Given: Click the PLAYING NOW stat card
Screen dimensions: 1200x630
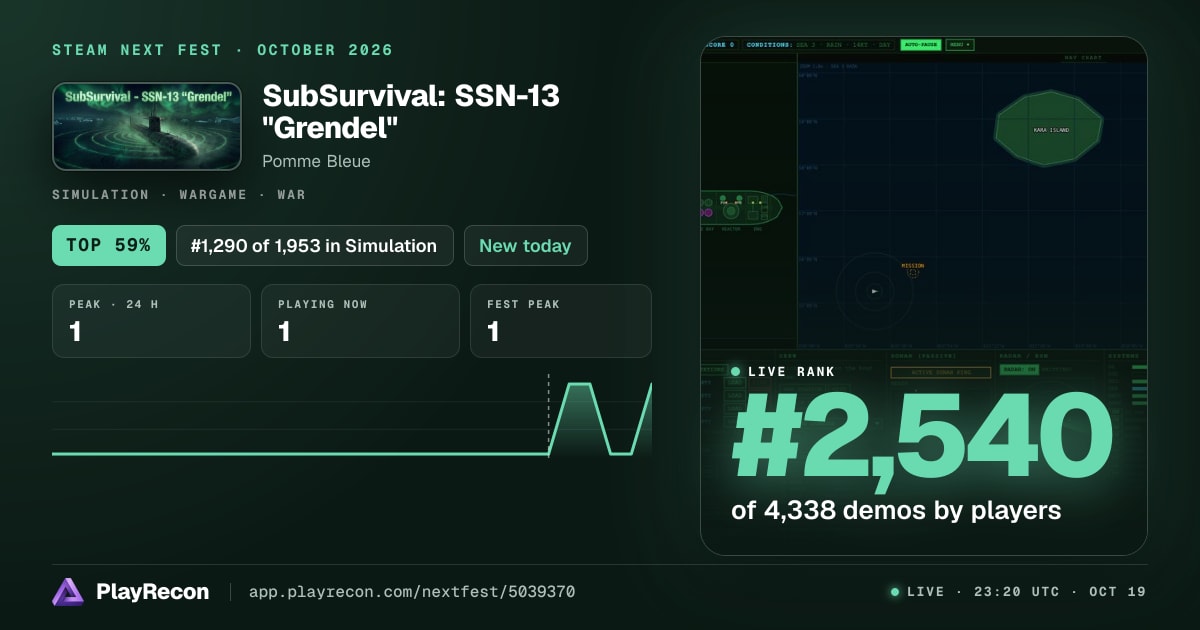Looking at the screenshot, I should click(x=360, y=321).
